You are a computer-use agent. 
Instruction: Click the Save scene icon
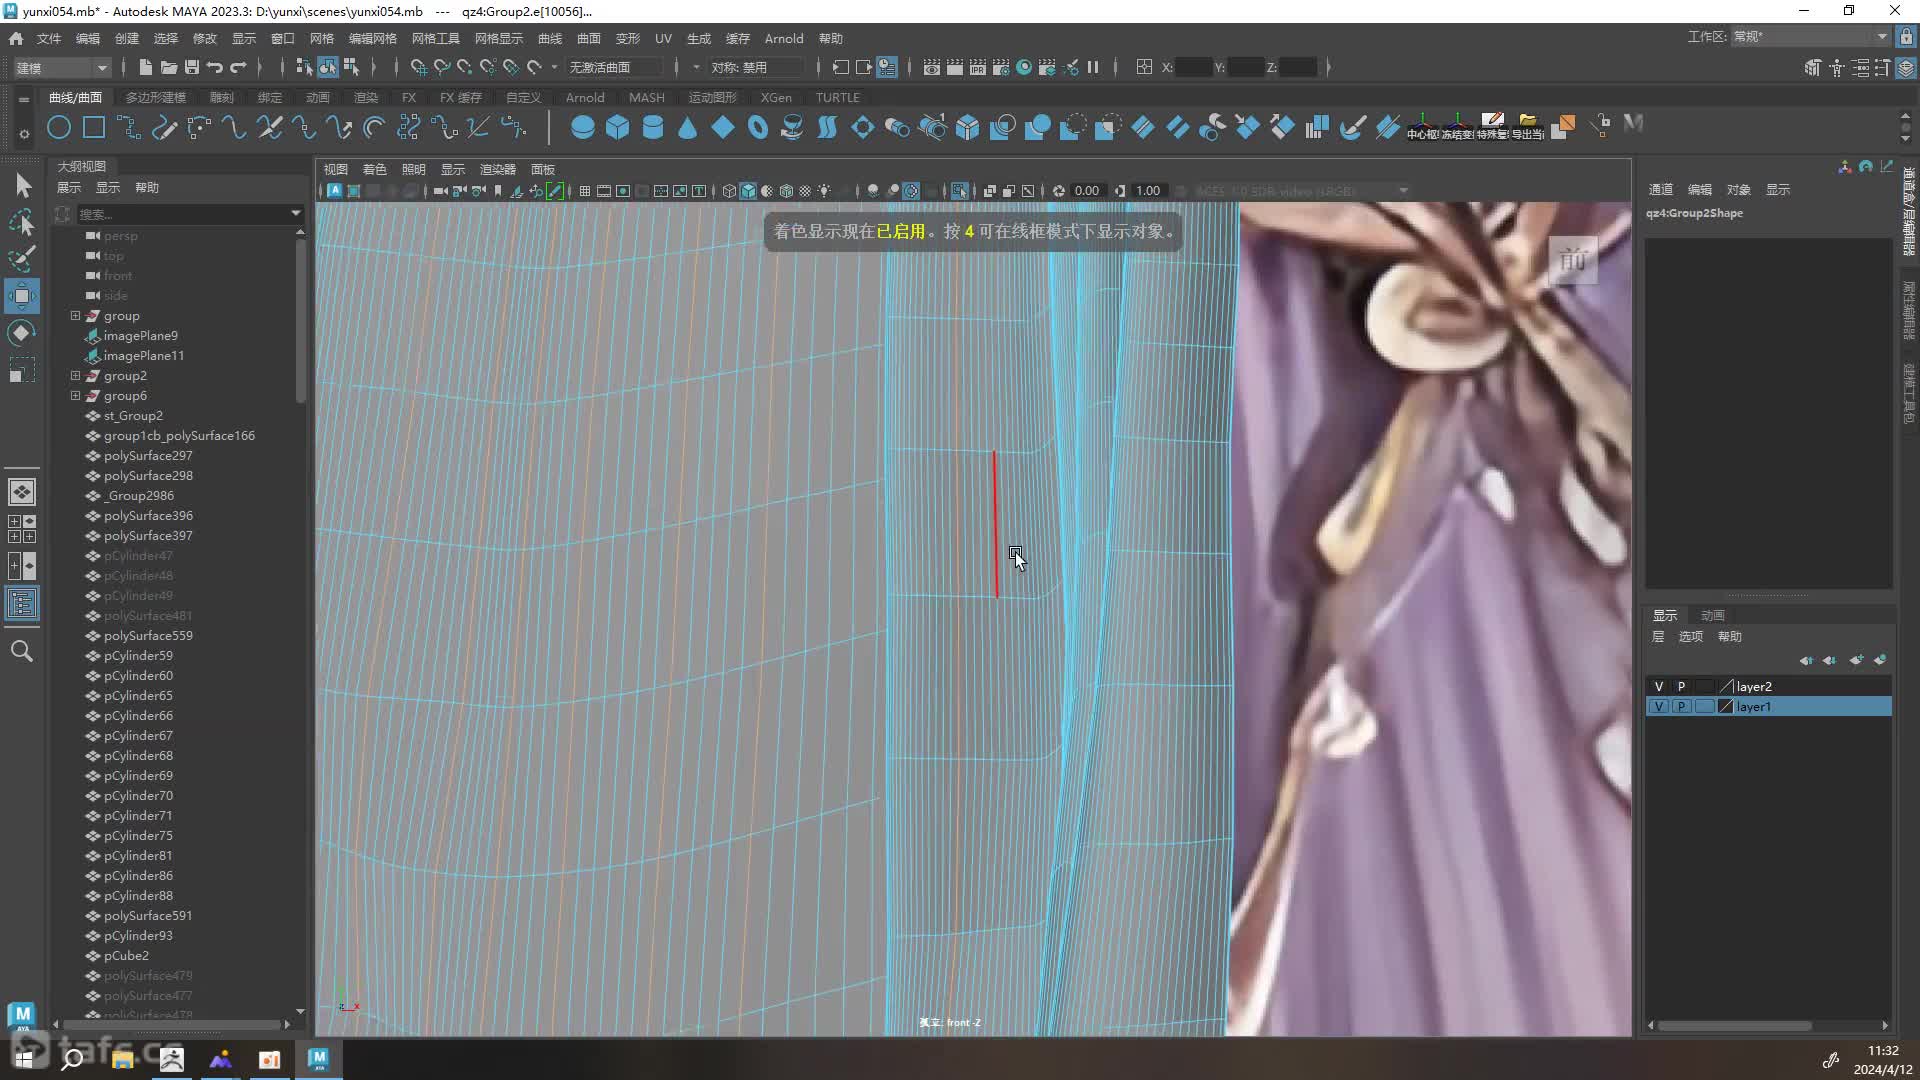click(192, 67)
